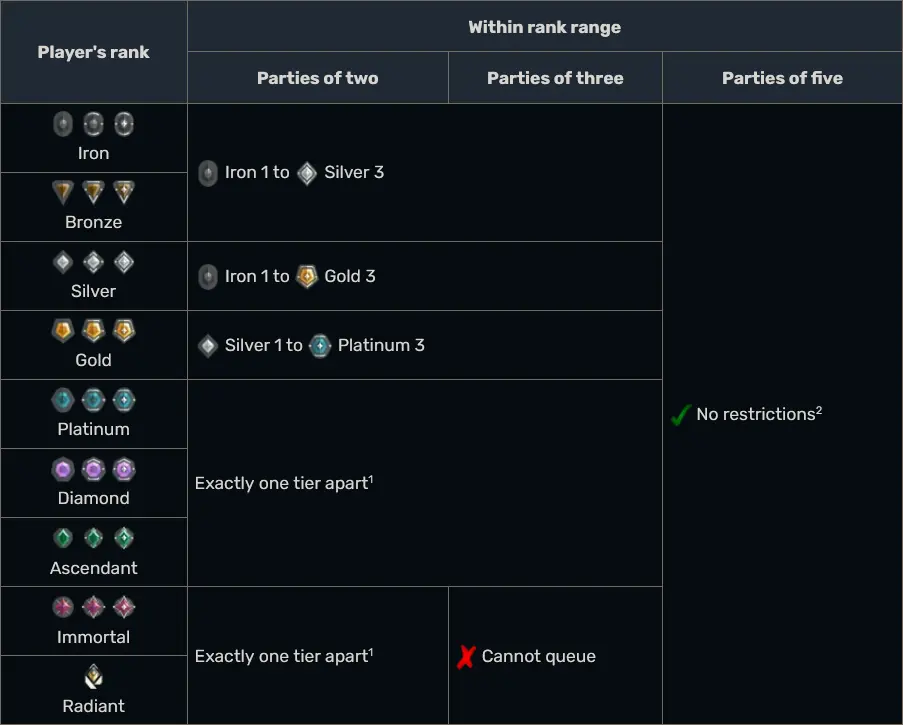
Task: Click the Platinum icon beside Platinum 3
Action: (x=320, y=345)
